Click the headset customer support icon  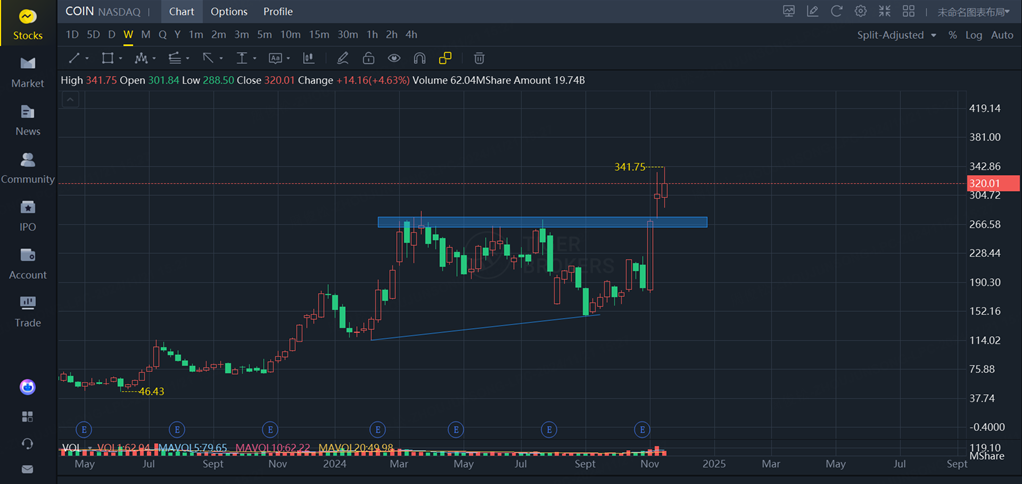click(x=27, y=443)
